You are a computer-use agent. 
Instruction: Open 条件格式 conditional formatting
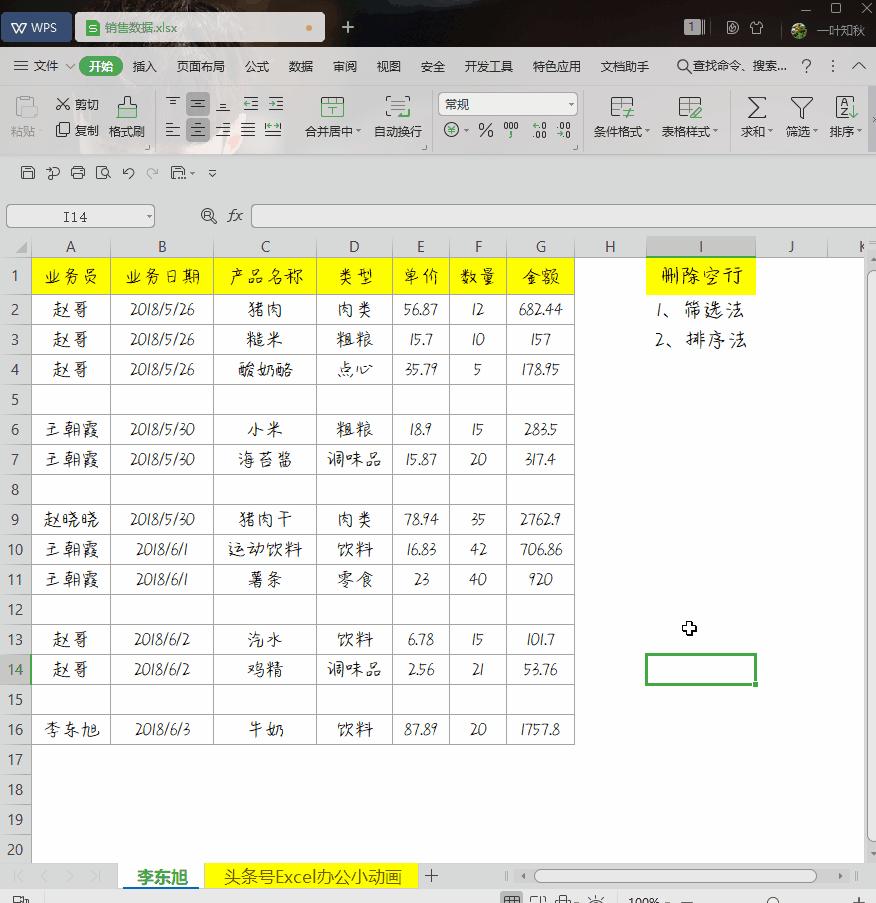[x=621, y=117]
